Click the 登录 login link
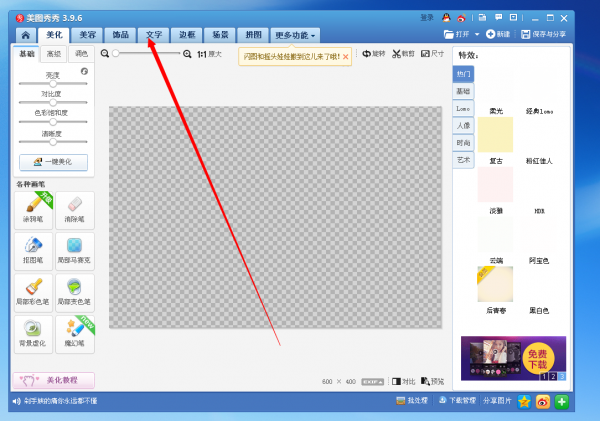600x421 pixels. [x=427, y=18]
